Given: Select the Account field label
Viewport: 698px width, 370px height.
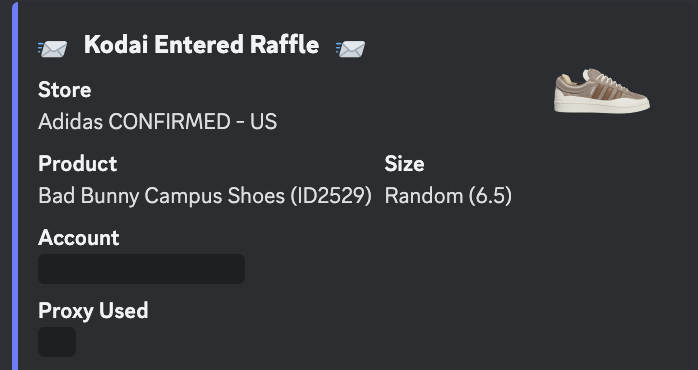Looking at the screenshot, I should click(79, 238).
